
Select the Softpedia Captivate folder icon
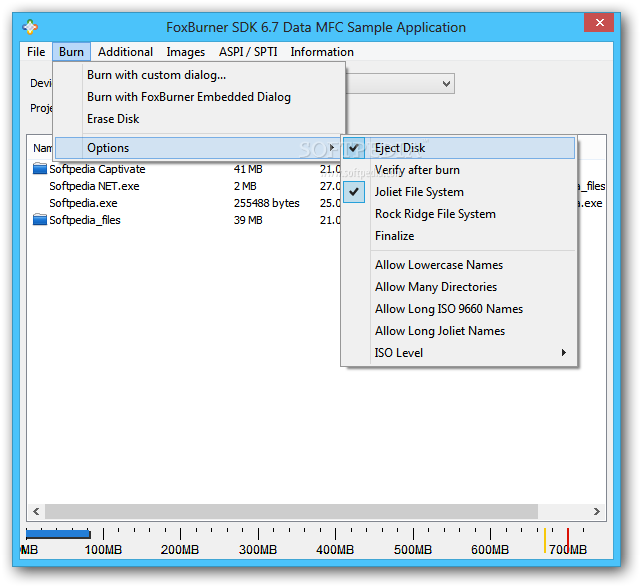click(40, 168)
